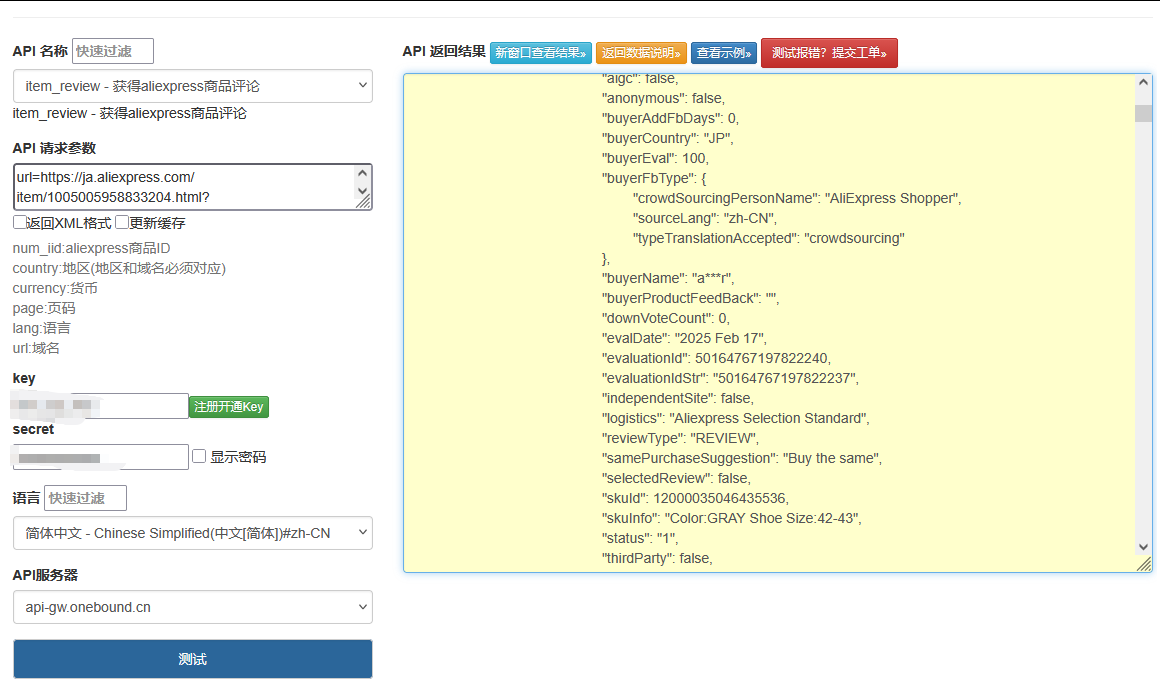
Task: Click the "sourceLang": "zh-CN" line
Action: [705, 218]
